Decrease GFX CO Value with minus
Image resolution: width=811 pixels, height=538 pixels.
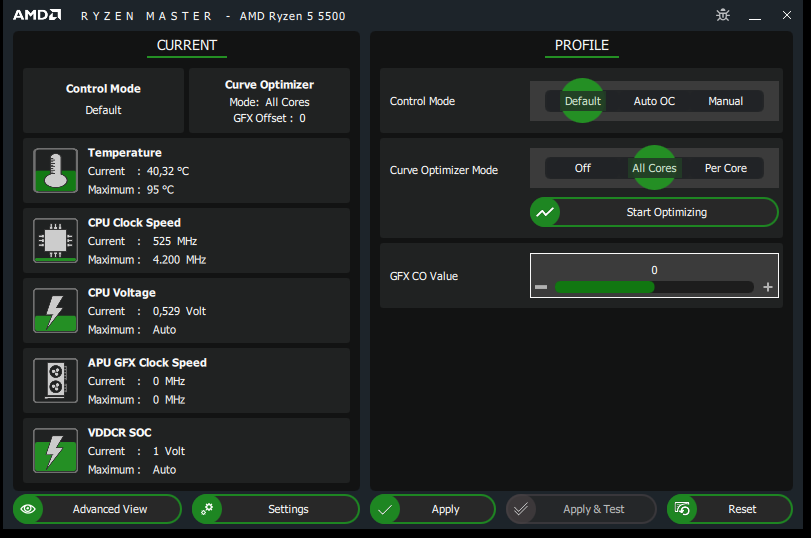541,287
